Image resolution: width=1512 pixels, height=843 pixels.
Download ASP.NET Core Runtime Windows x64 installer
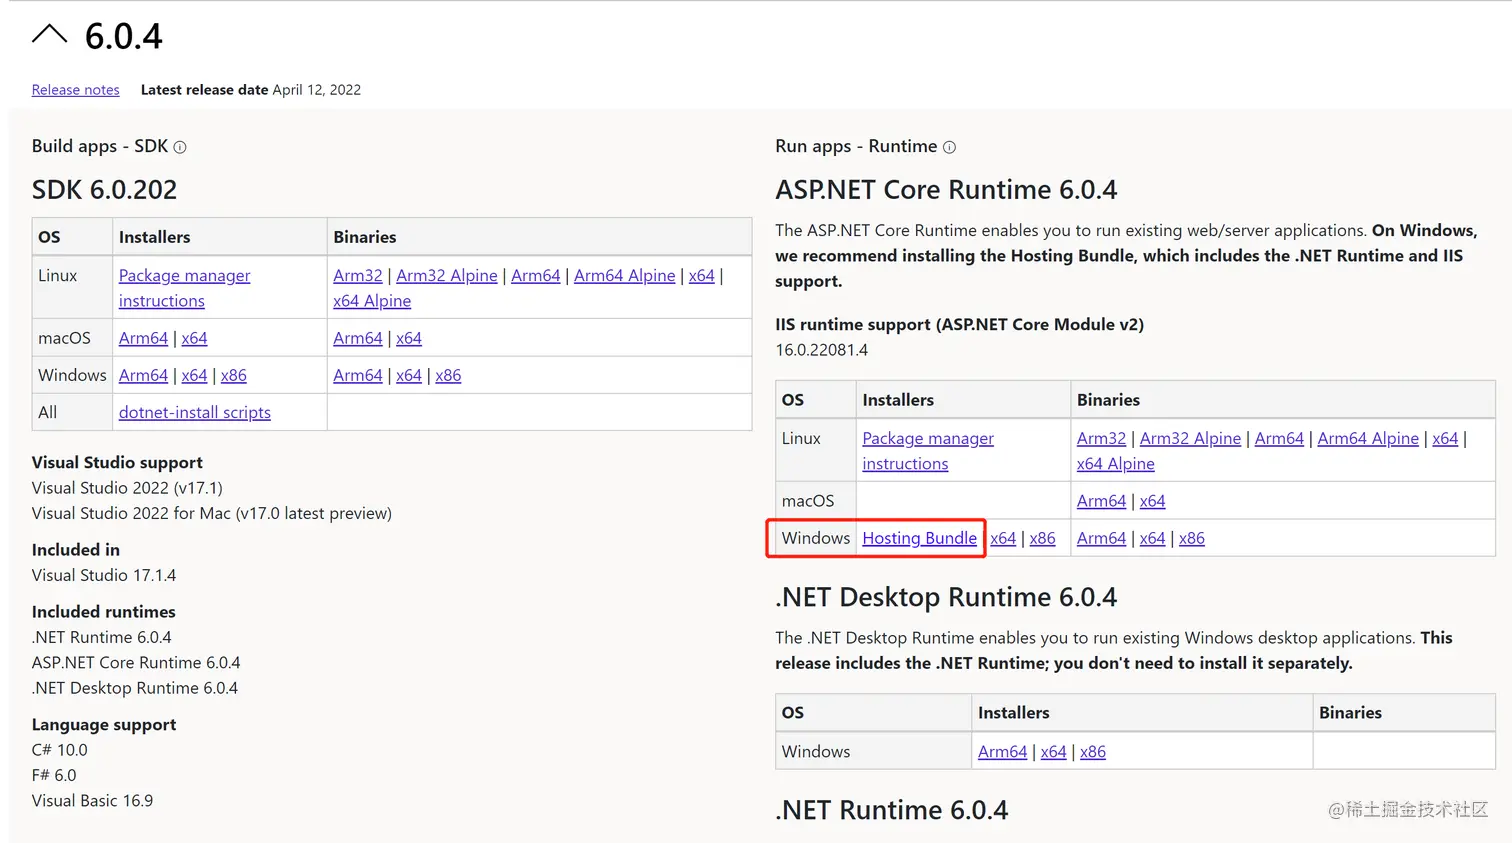point(1003,538)
